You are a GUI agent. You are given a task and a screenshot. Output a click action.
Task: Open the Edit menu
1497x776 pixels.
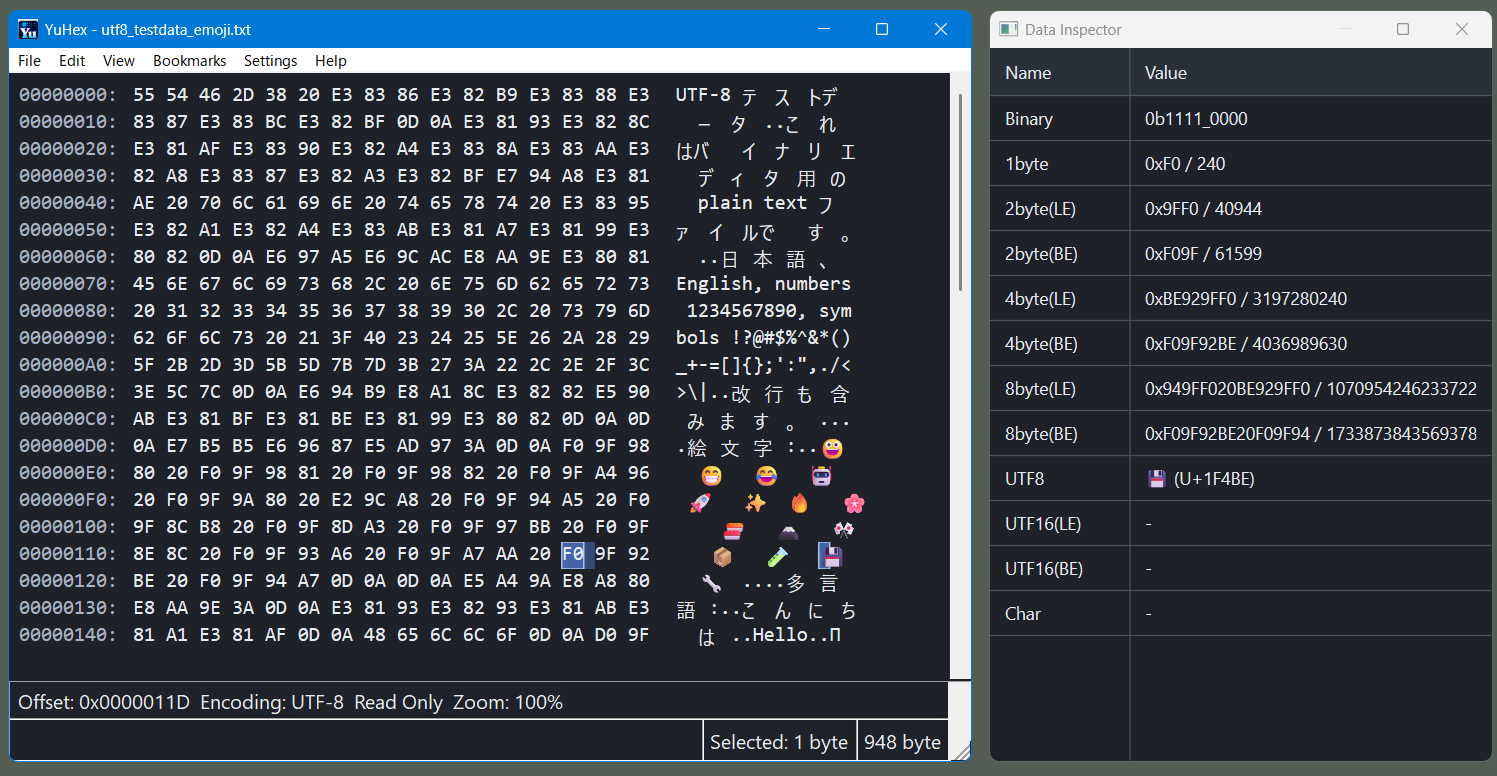pos(72,61)
